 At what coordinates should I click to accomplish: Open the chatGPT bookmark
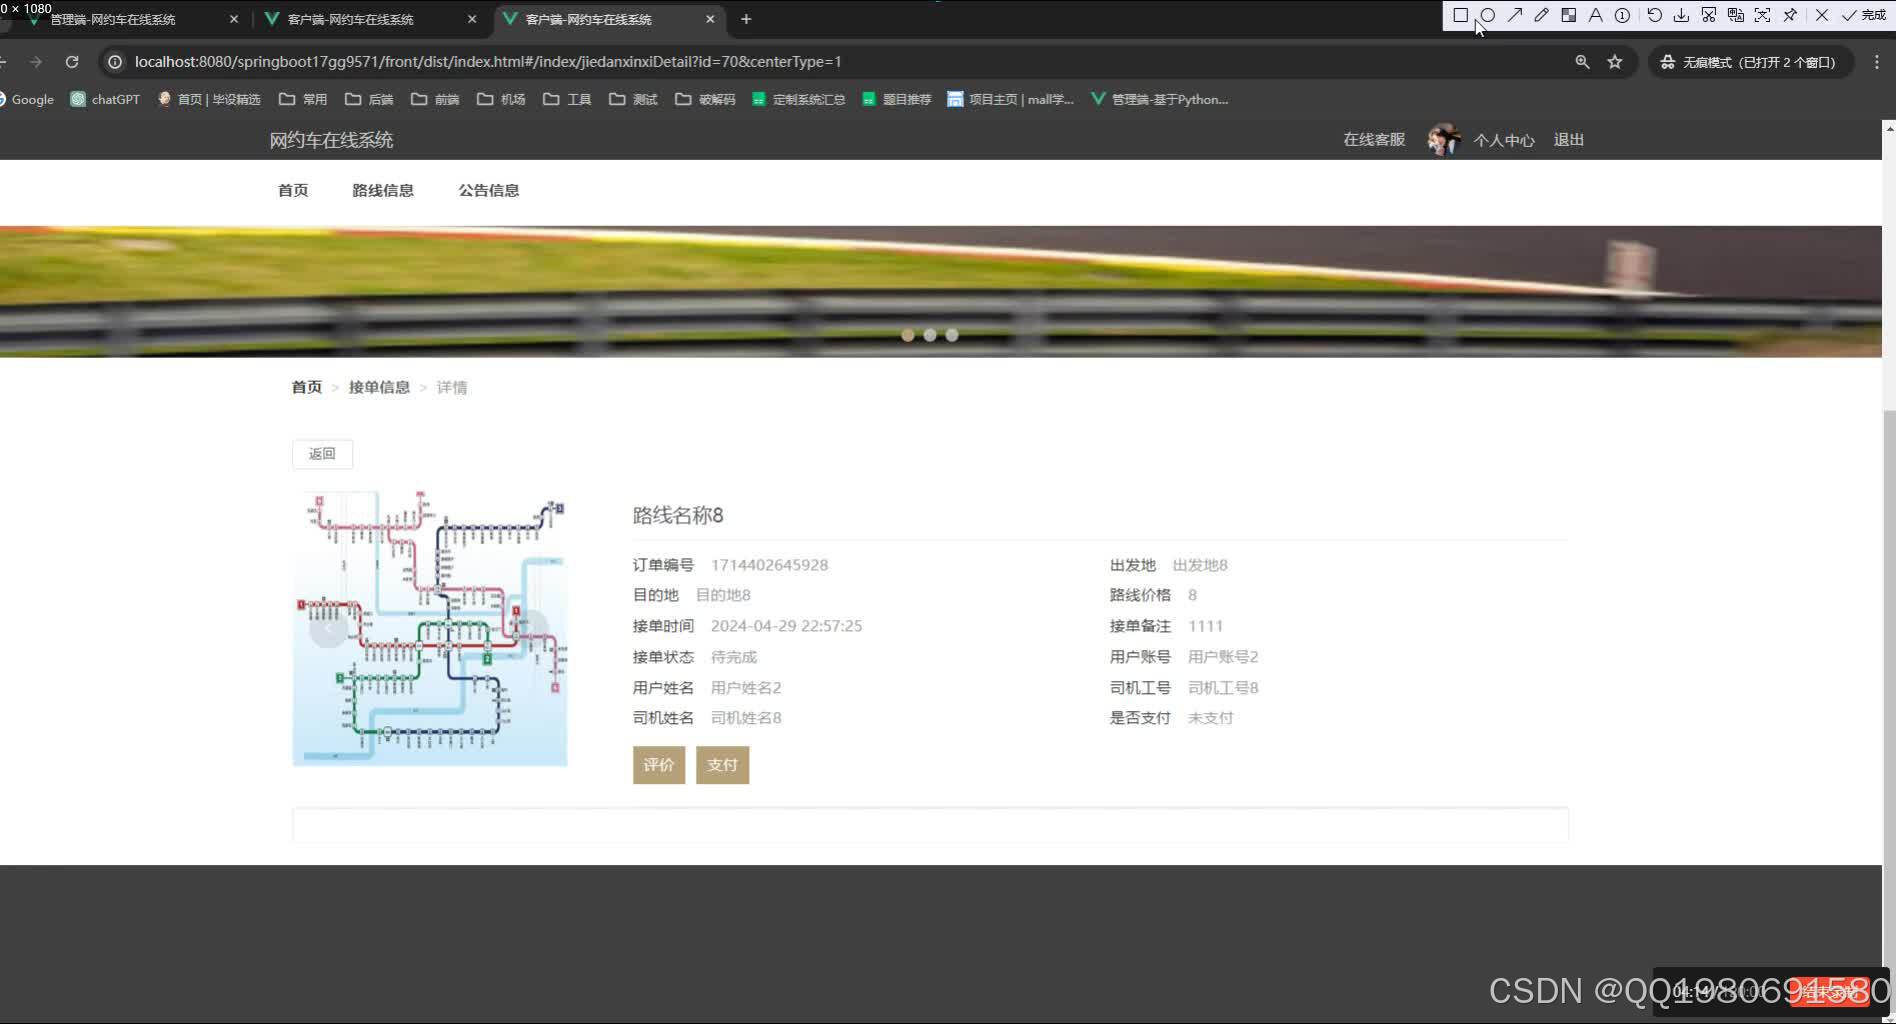(x=104, y=99)
